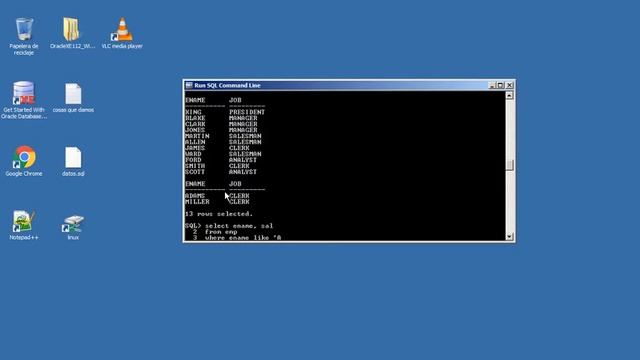Click the console scrollbar up arrow
This screenshot has width=640, height=360.
pos(509,95)
